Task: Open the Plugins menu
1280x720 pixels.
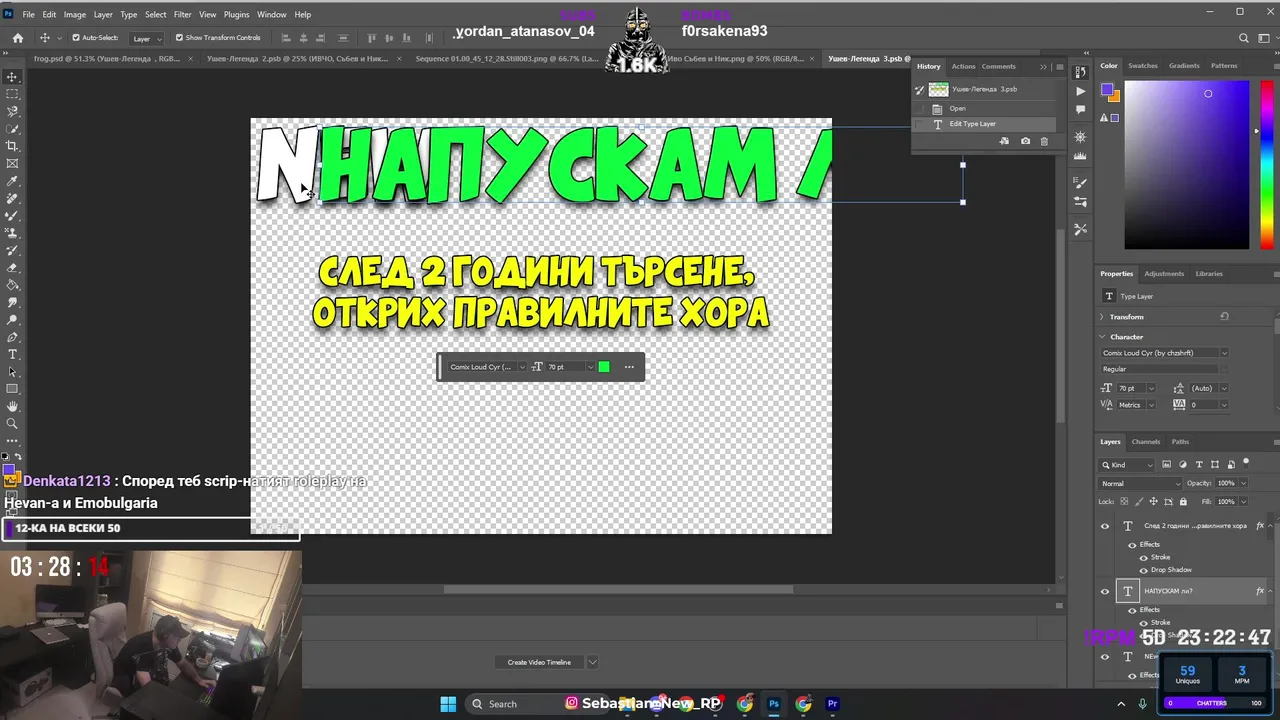Action: (x=237, y=15)
